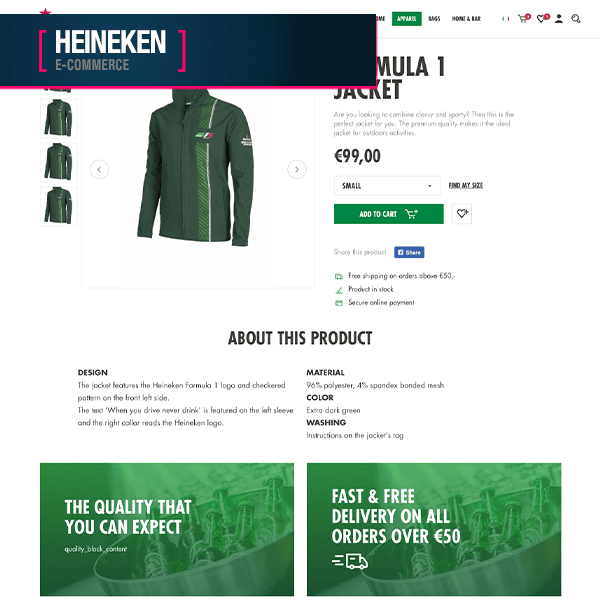Open the search magnifier icon
Image resolution: width=600 pixels, height=600 pixels.
(x=576, y=19)
